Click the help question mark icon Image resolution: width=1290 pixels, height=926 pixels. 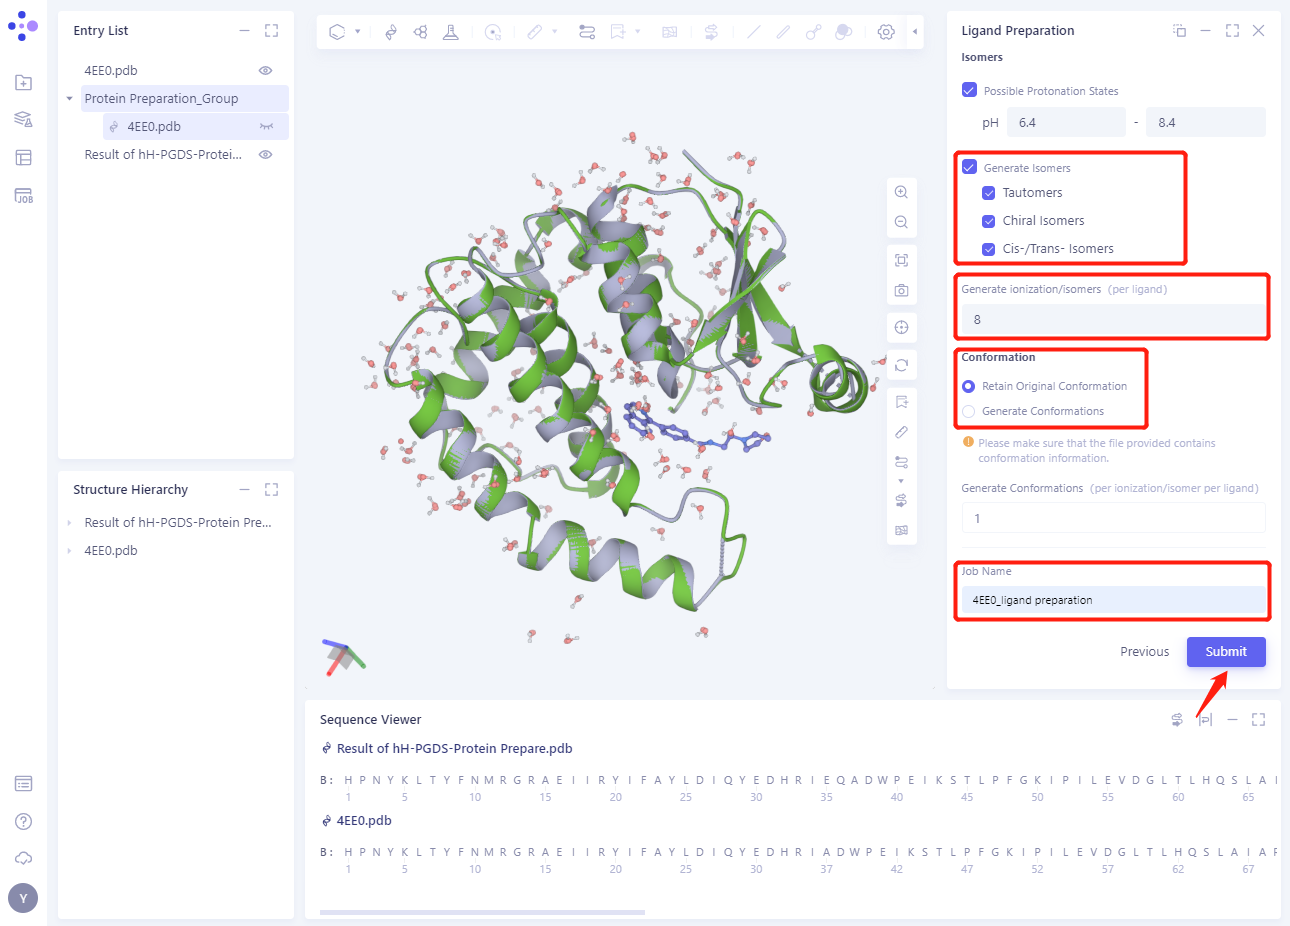pyautogui.click(x=24, y=821)
